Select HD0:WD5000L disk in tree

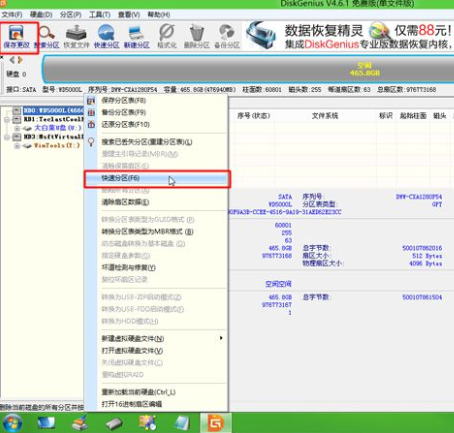click(x=53, y=110)
